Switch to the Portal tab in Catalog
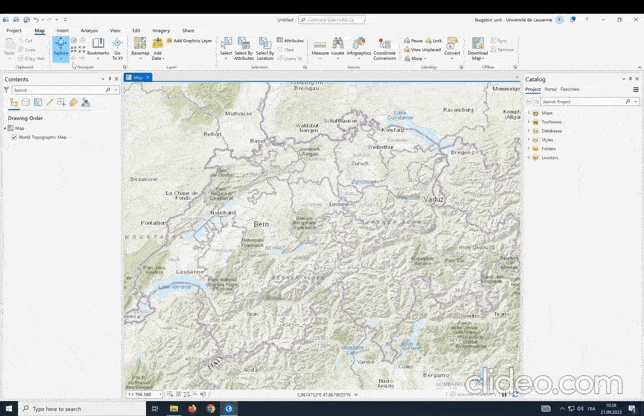 tap(550, 89)
